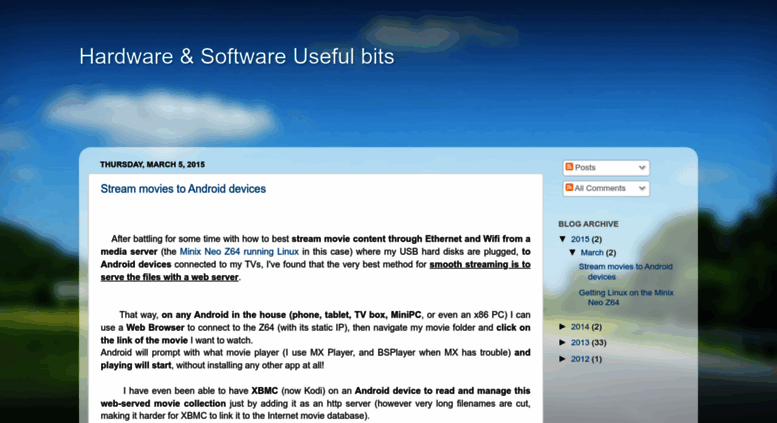Expand the 2014 archive year
The image size is (777, 423).
click(563, 326)
